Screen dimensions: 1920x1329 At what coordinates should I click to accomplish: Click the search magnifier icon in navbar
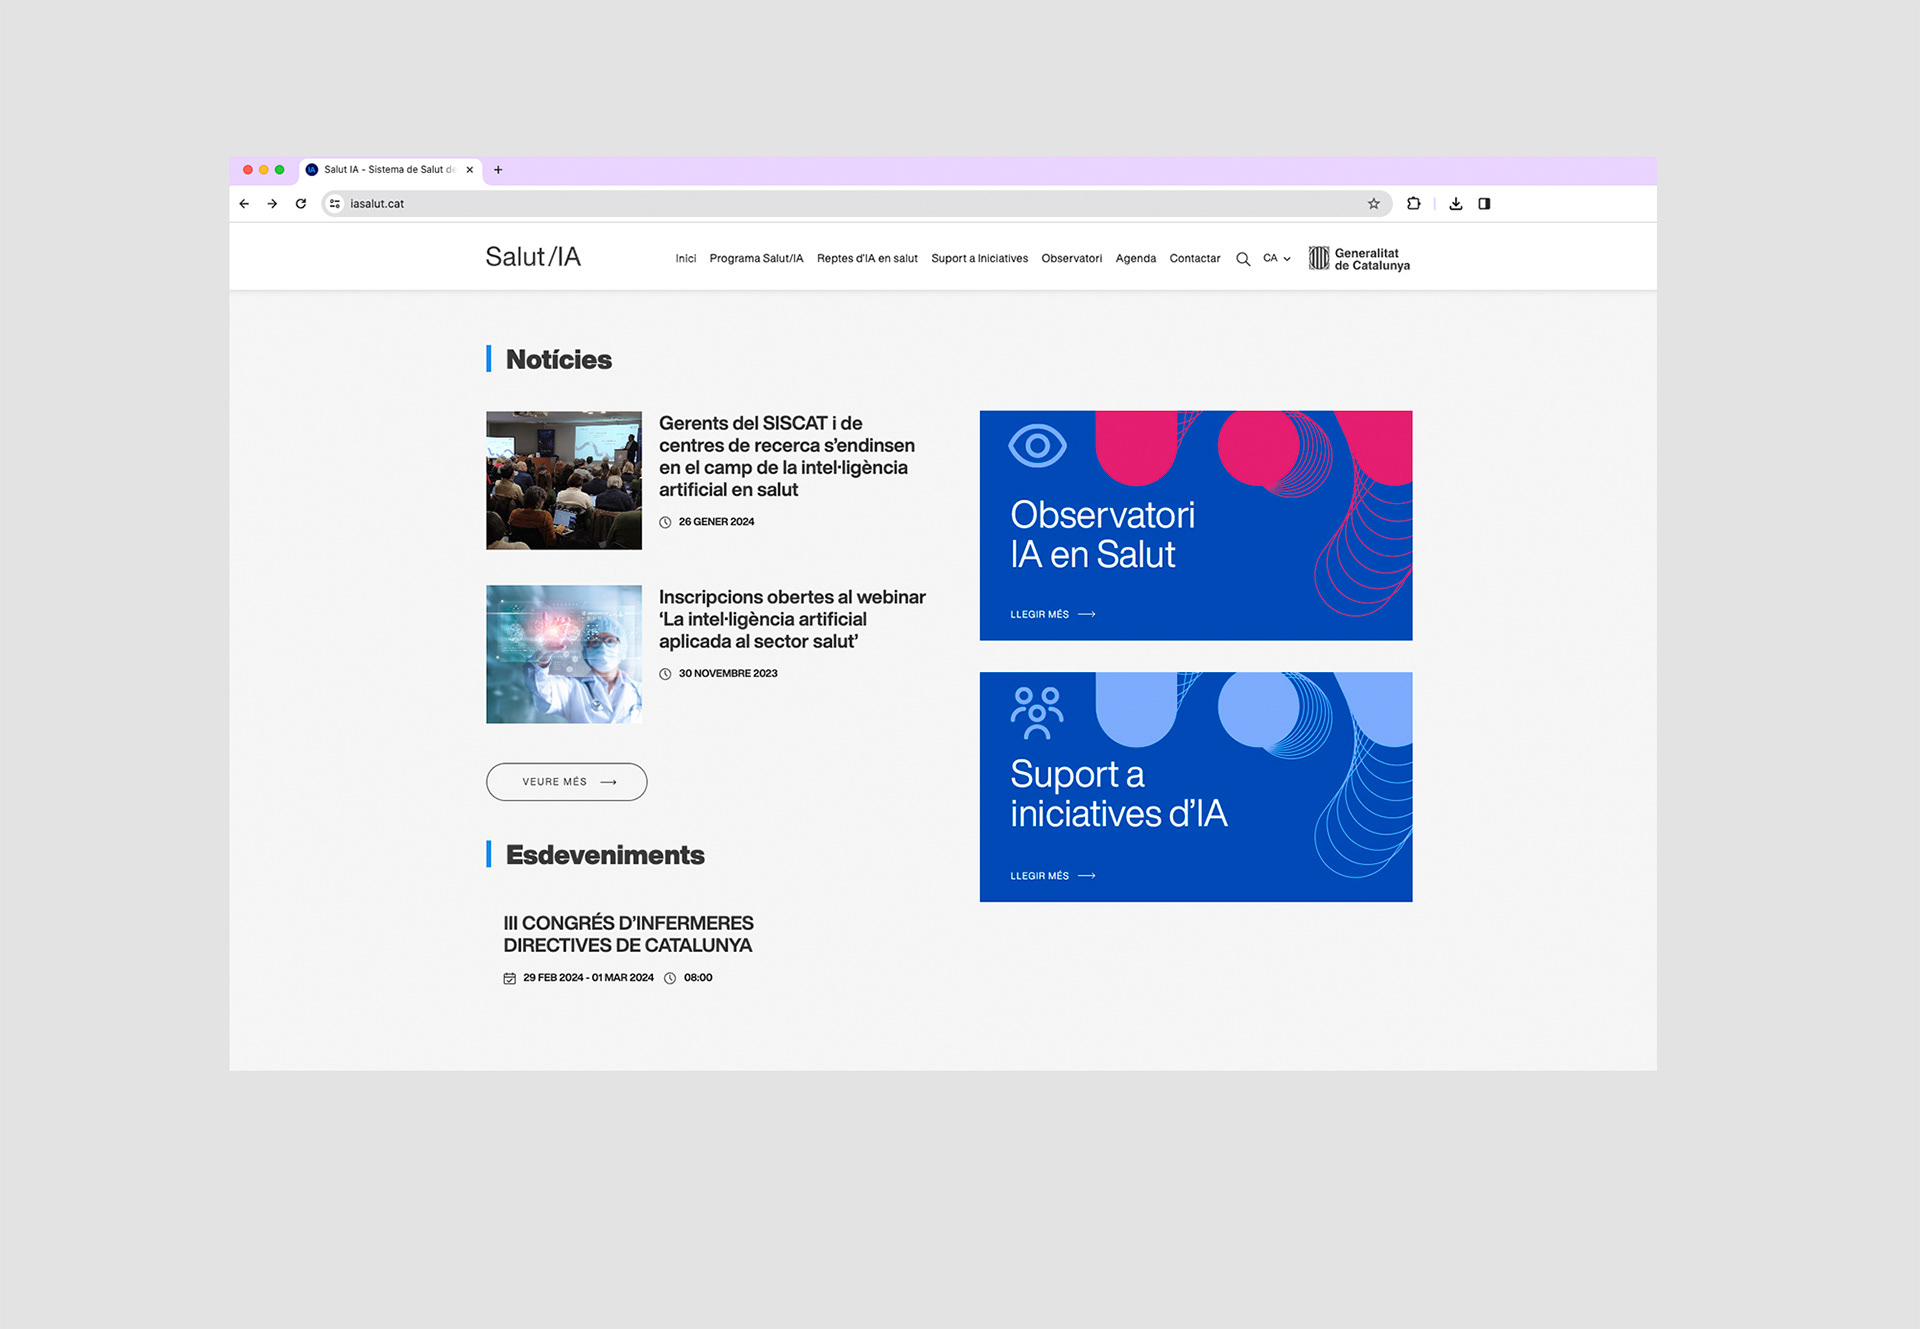click(x=1243, y=259)
